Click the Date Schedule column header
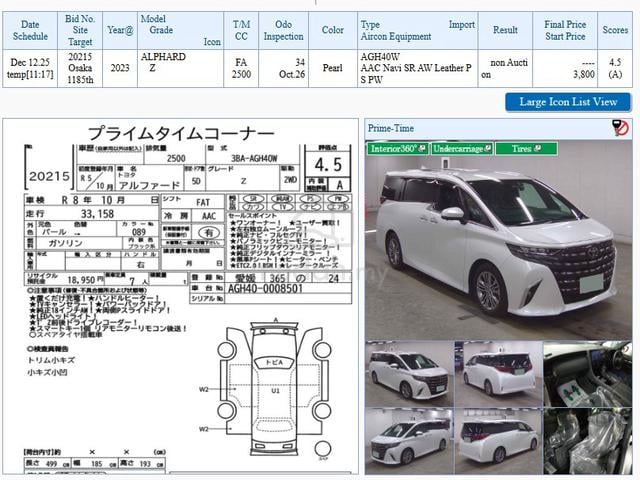The height and width of the screenshot is (480, 640). click(x=30, y=31)
